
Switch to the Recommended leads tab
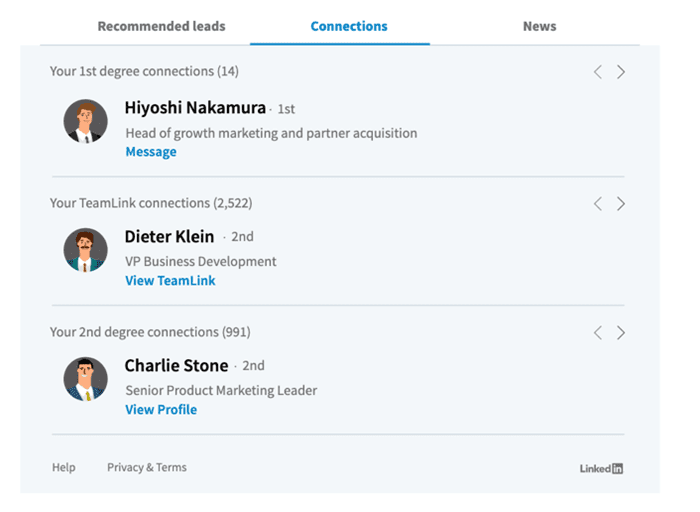(x=161, y=26)
